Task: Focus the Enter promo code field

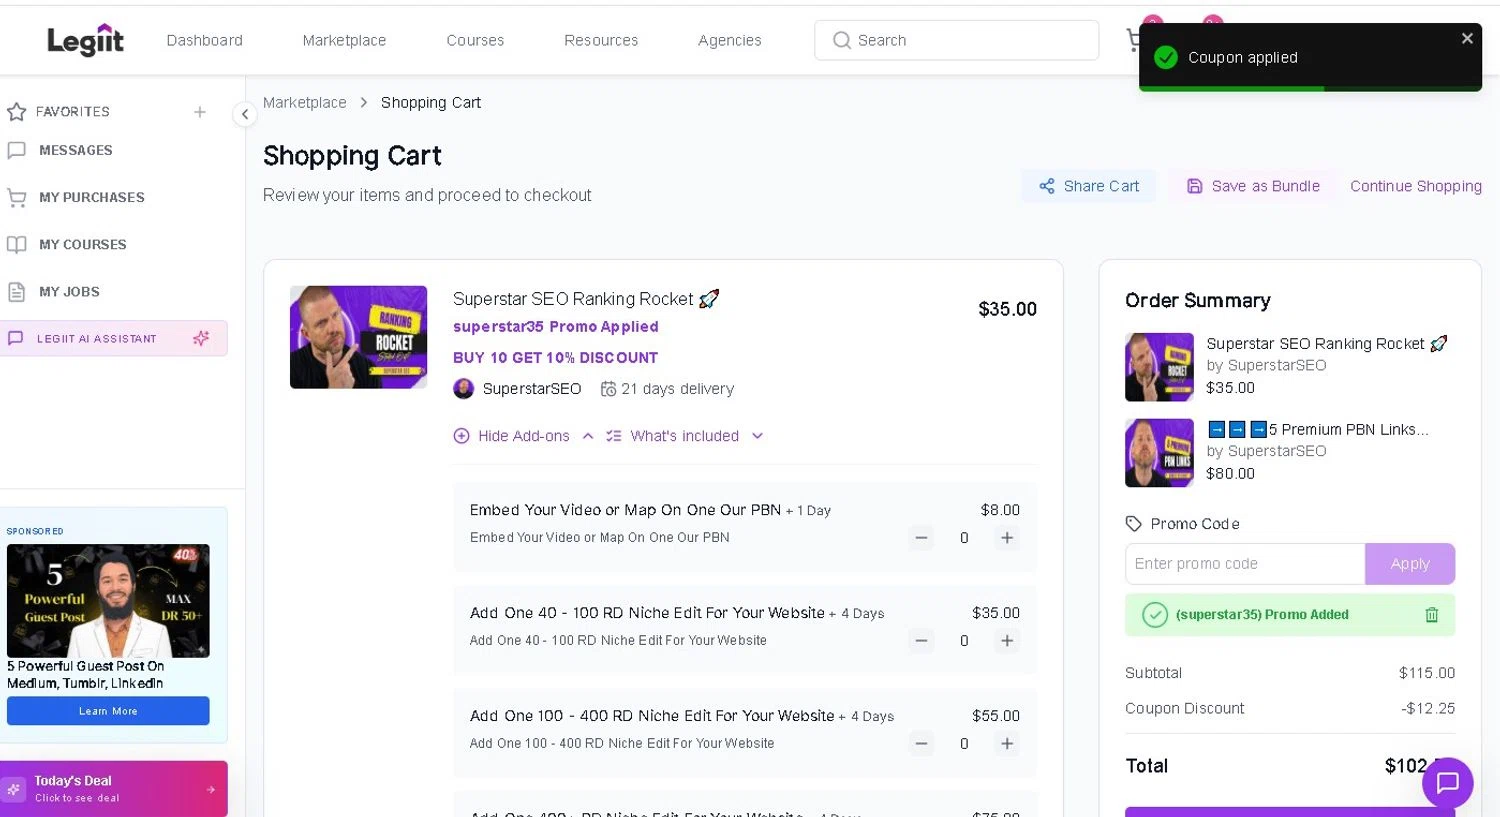Action: click(1245, 564)
